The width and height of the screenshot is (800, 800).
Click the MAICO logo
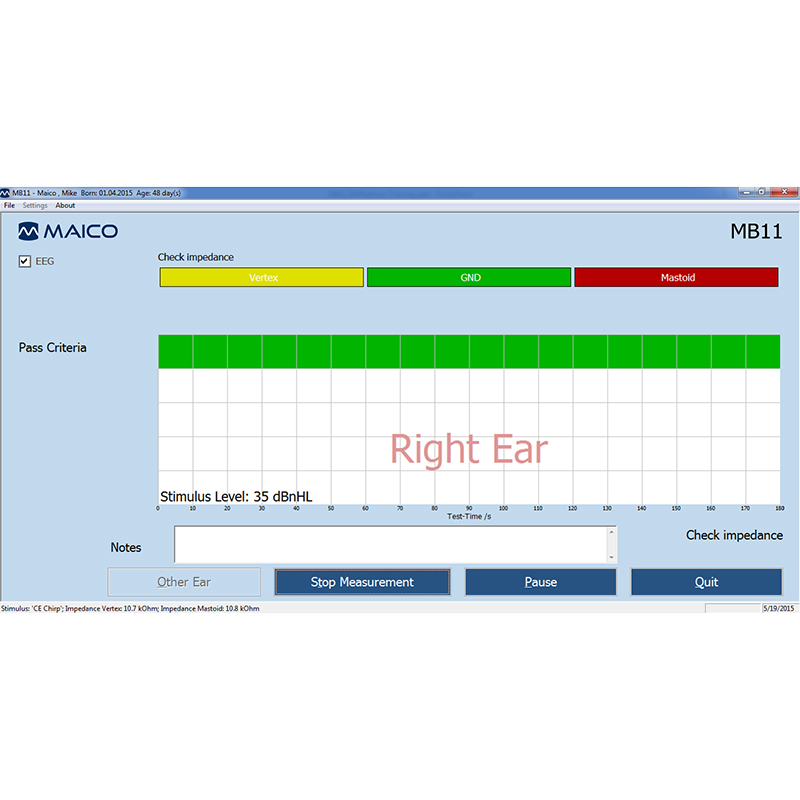click(68, 232)
